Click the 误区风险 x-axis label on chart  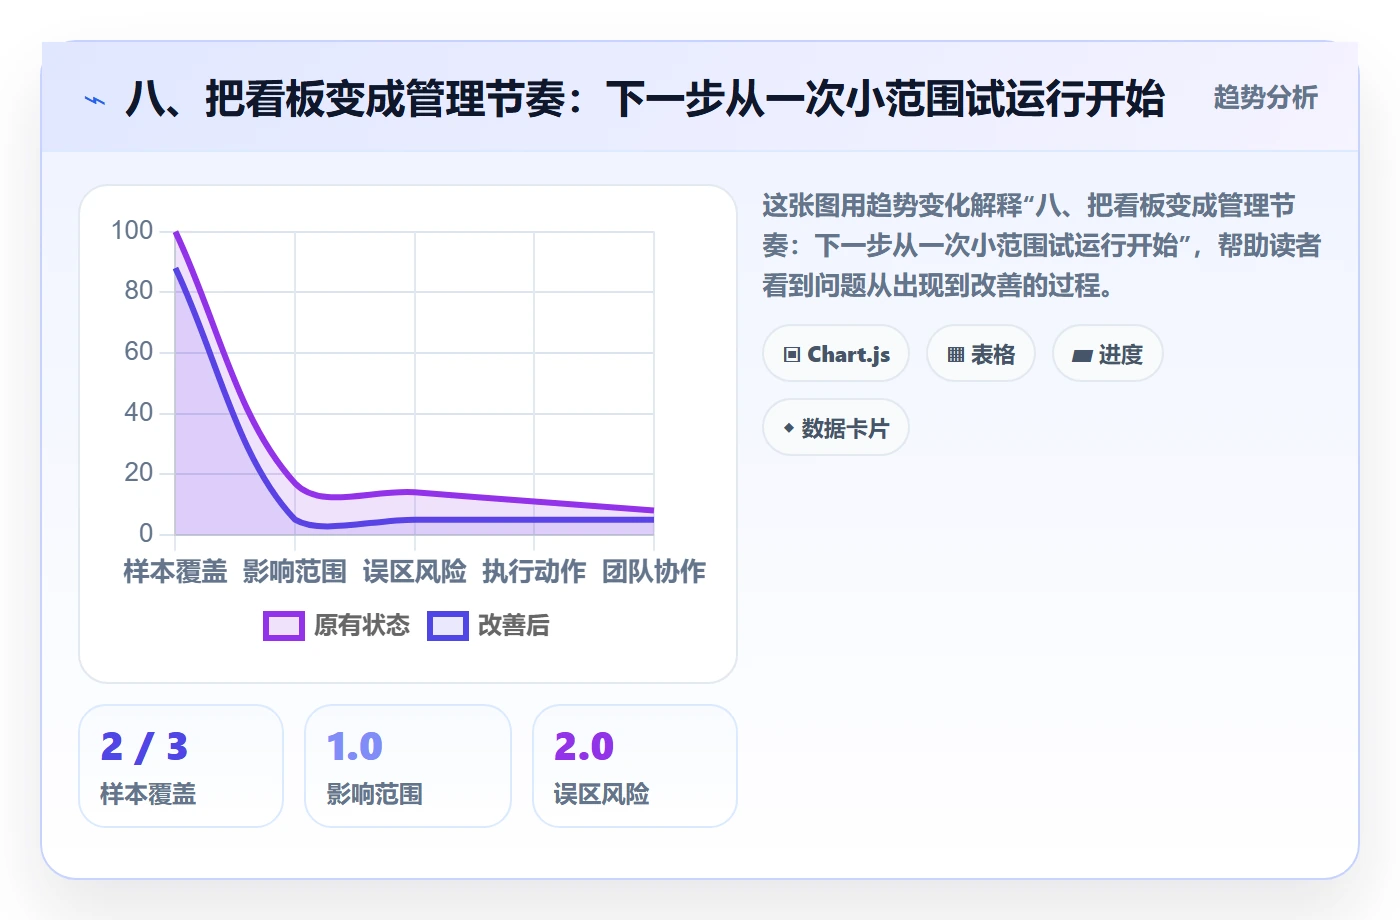pos(415,572)
